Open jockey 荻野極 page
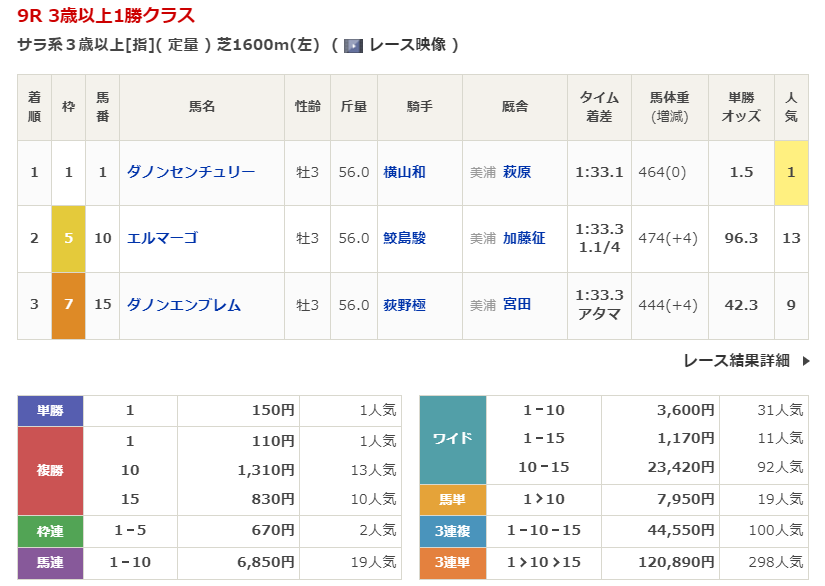 click(x=404, y=305)
